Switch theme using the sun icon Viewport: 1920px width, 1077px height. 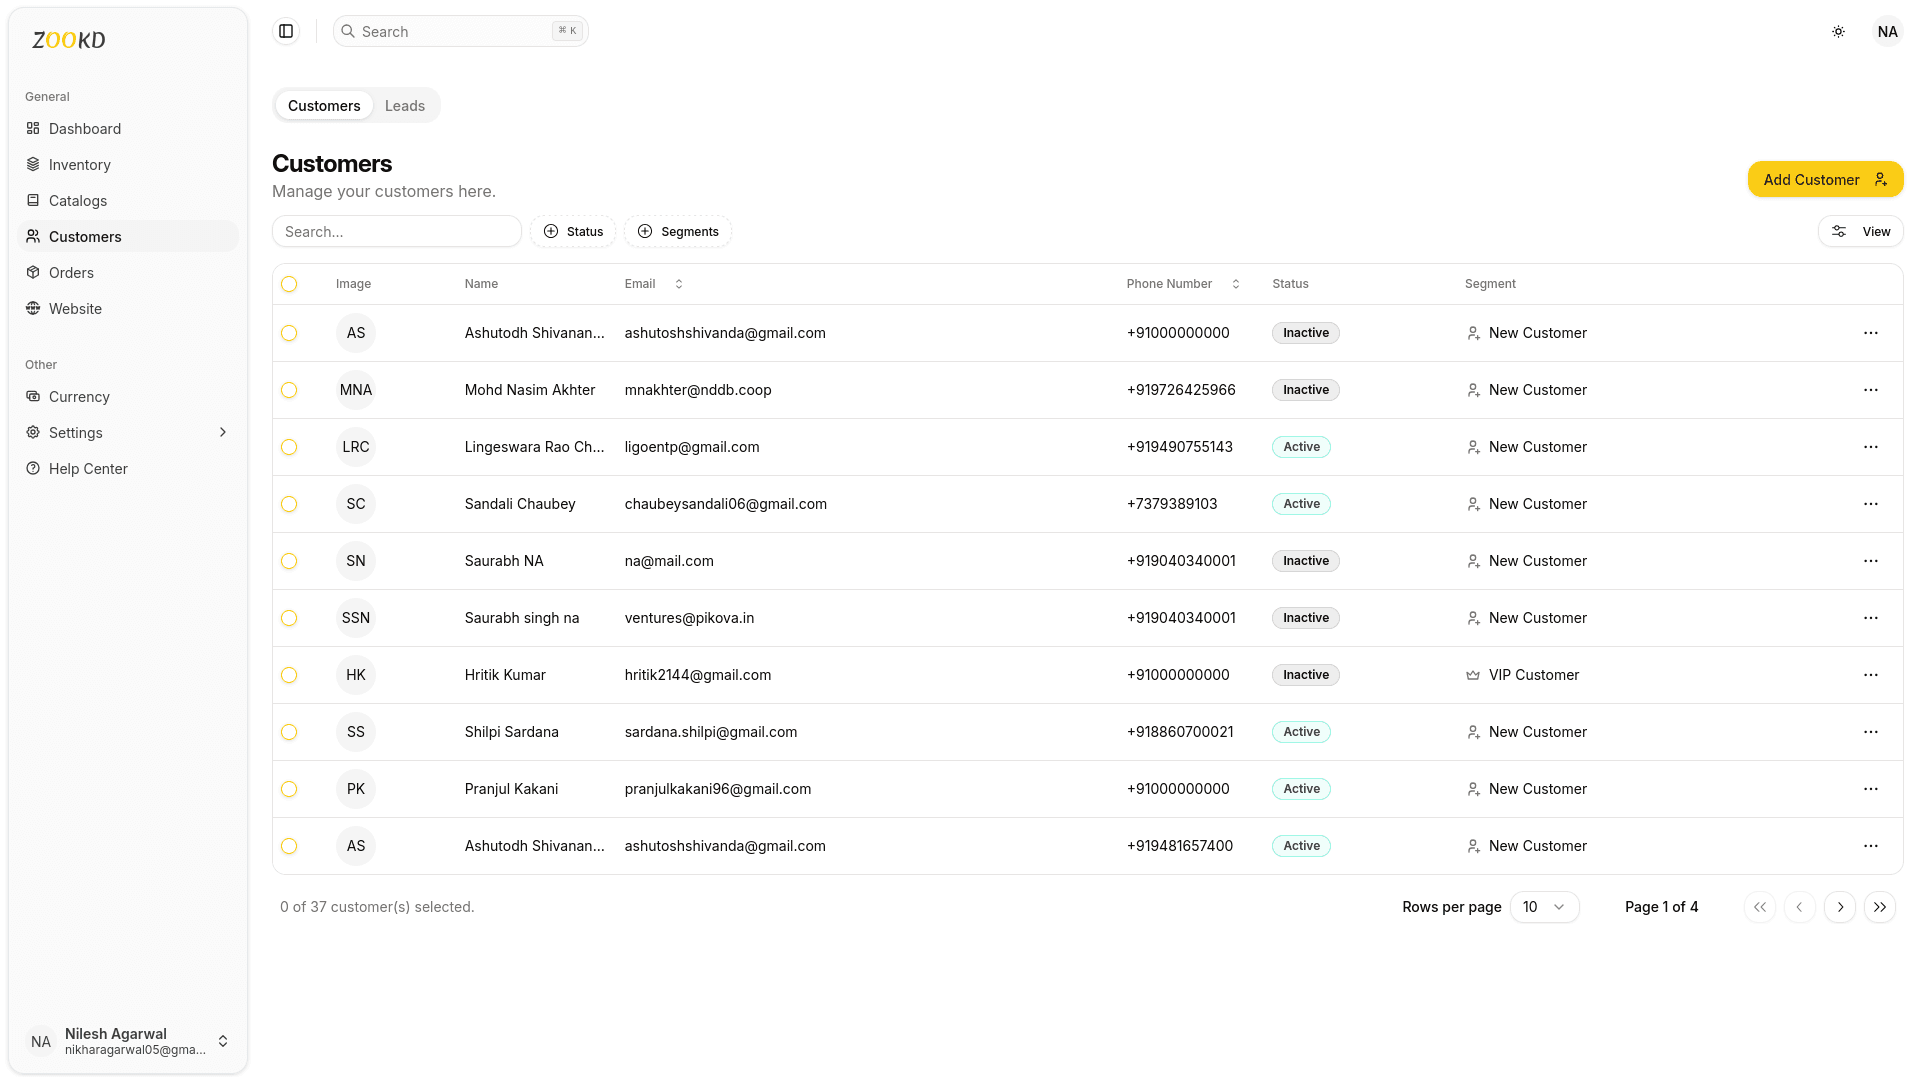point(1838,32)
